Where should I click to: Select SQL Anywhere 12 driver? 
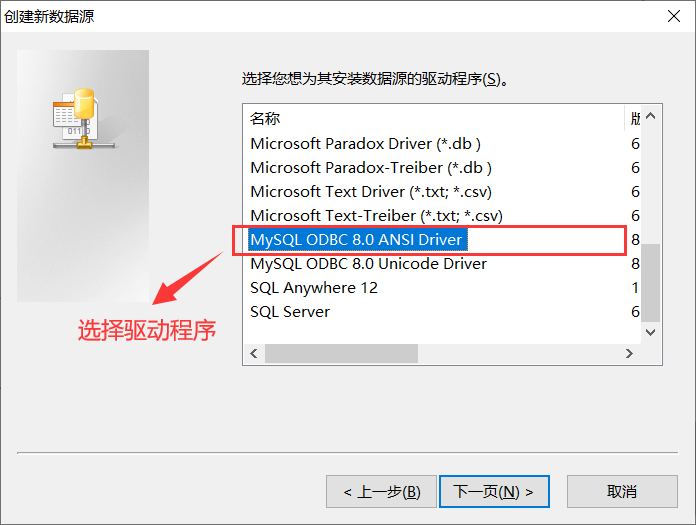tap(314, 288)
